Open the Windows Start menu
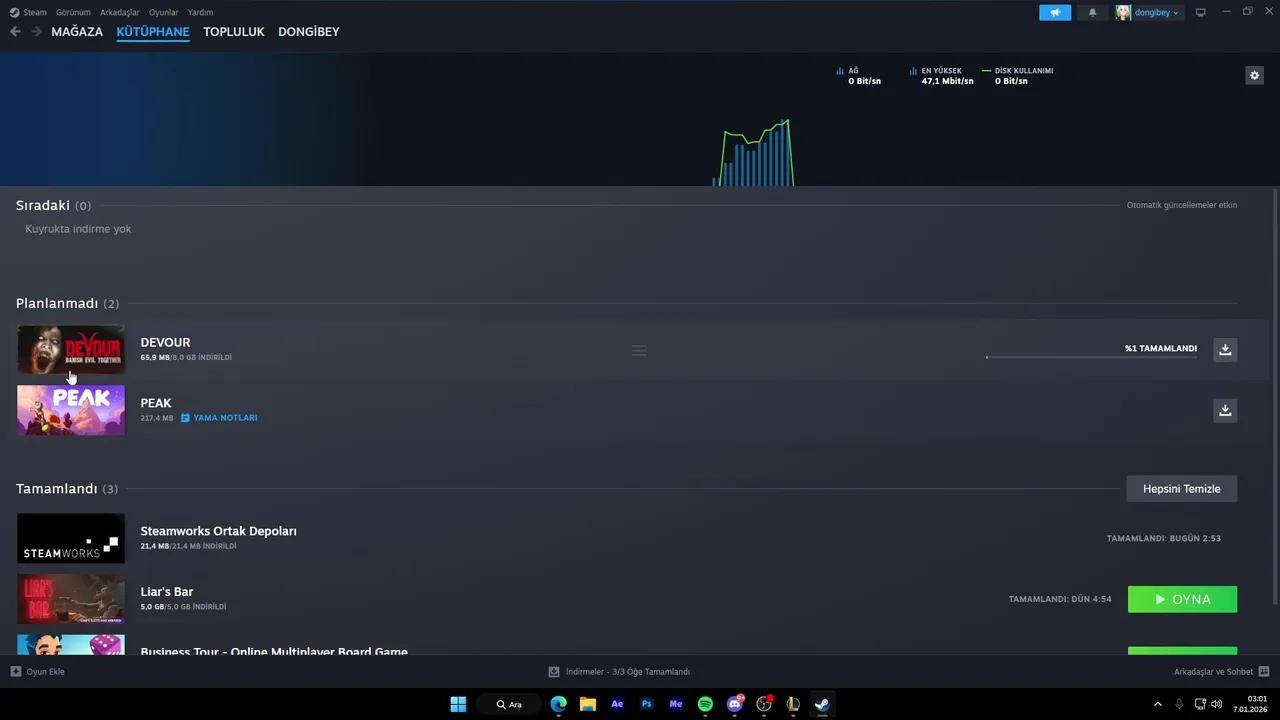This screenshot has width=1280, height=720. pyautogui.click(x=458, y=704)
